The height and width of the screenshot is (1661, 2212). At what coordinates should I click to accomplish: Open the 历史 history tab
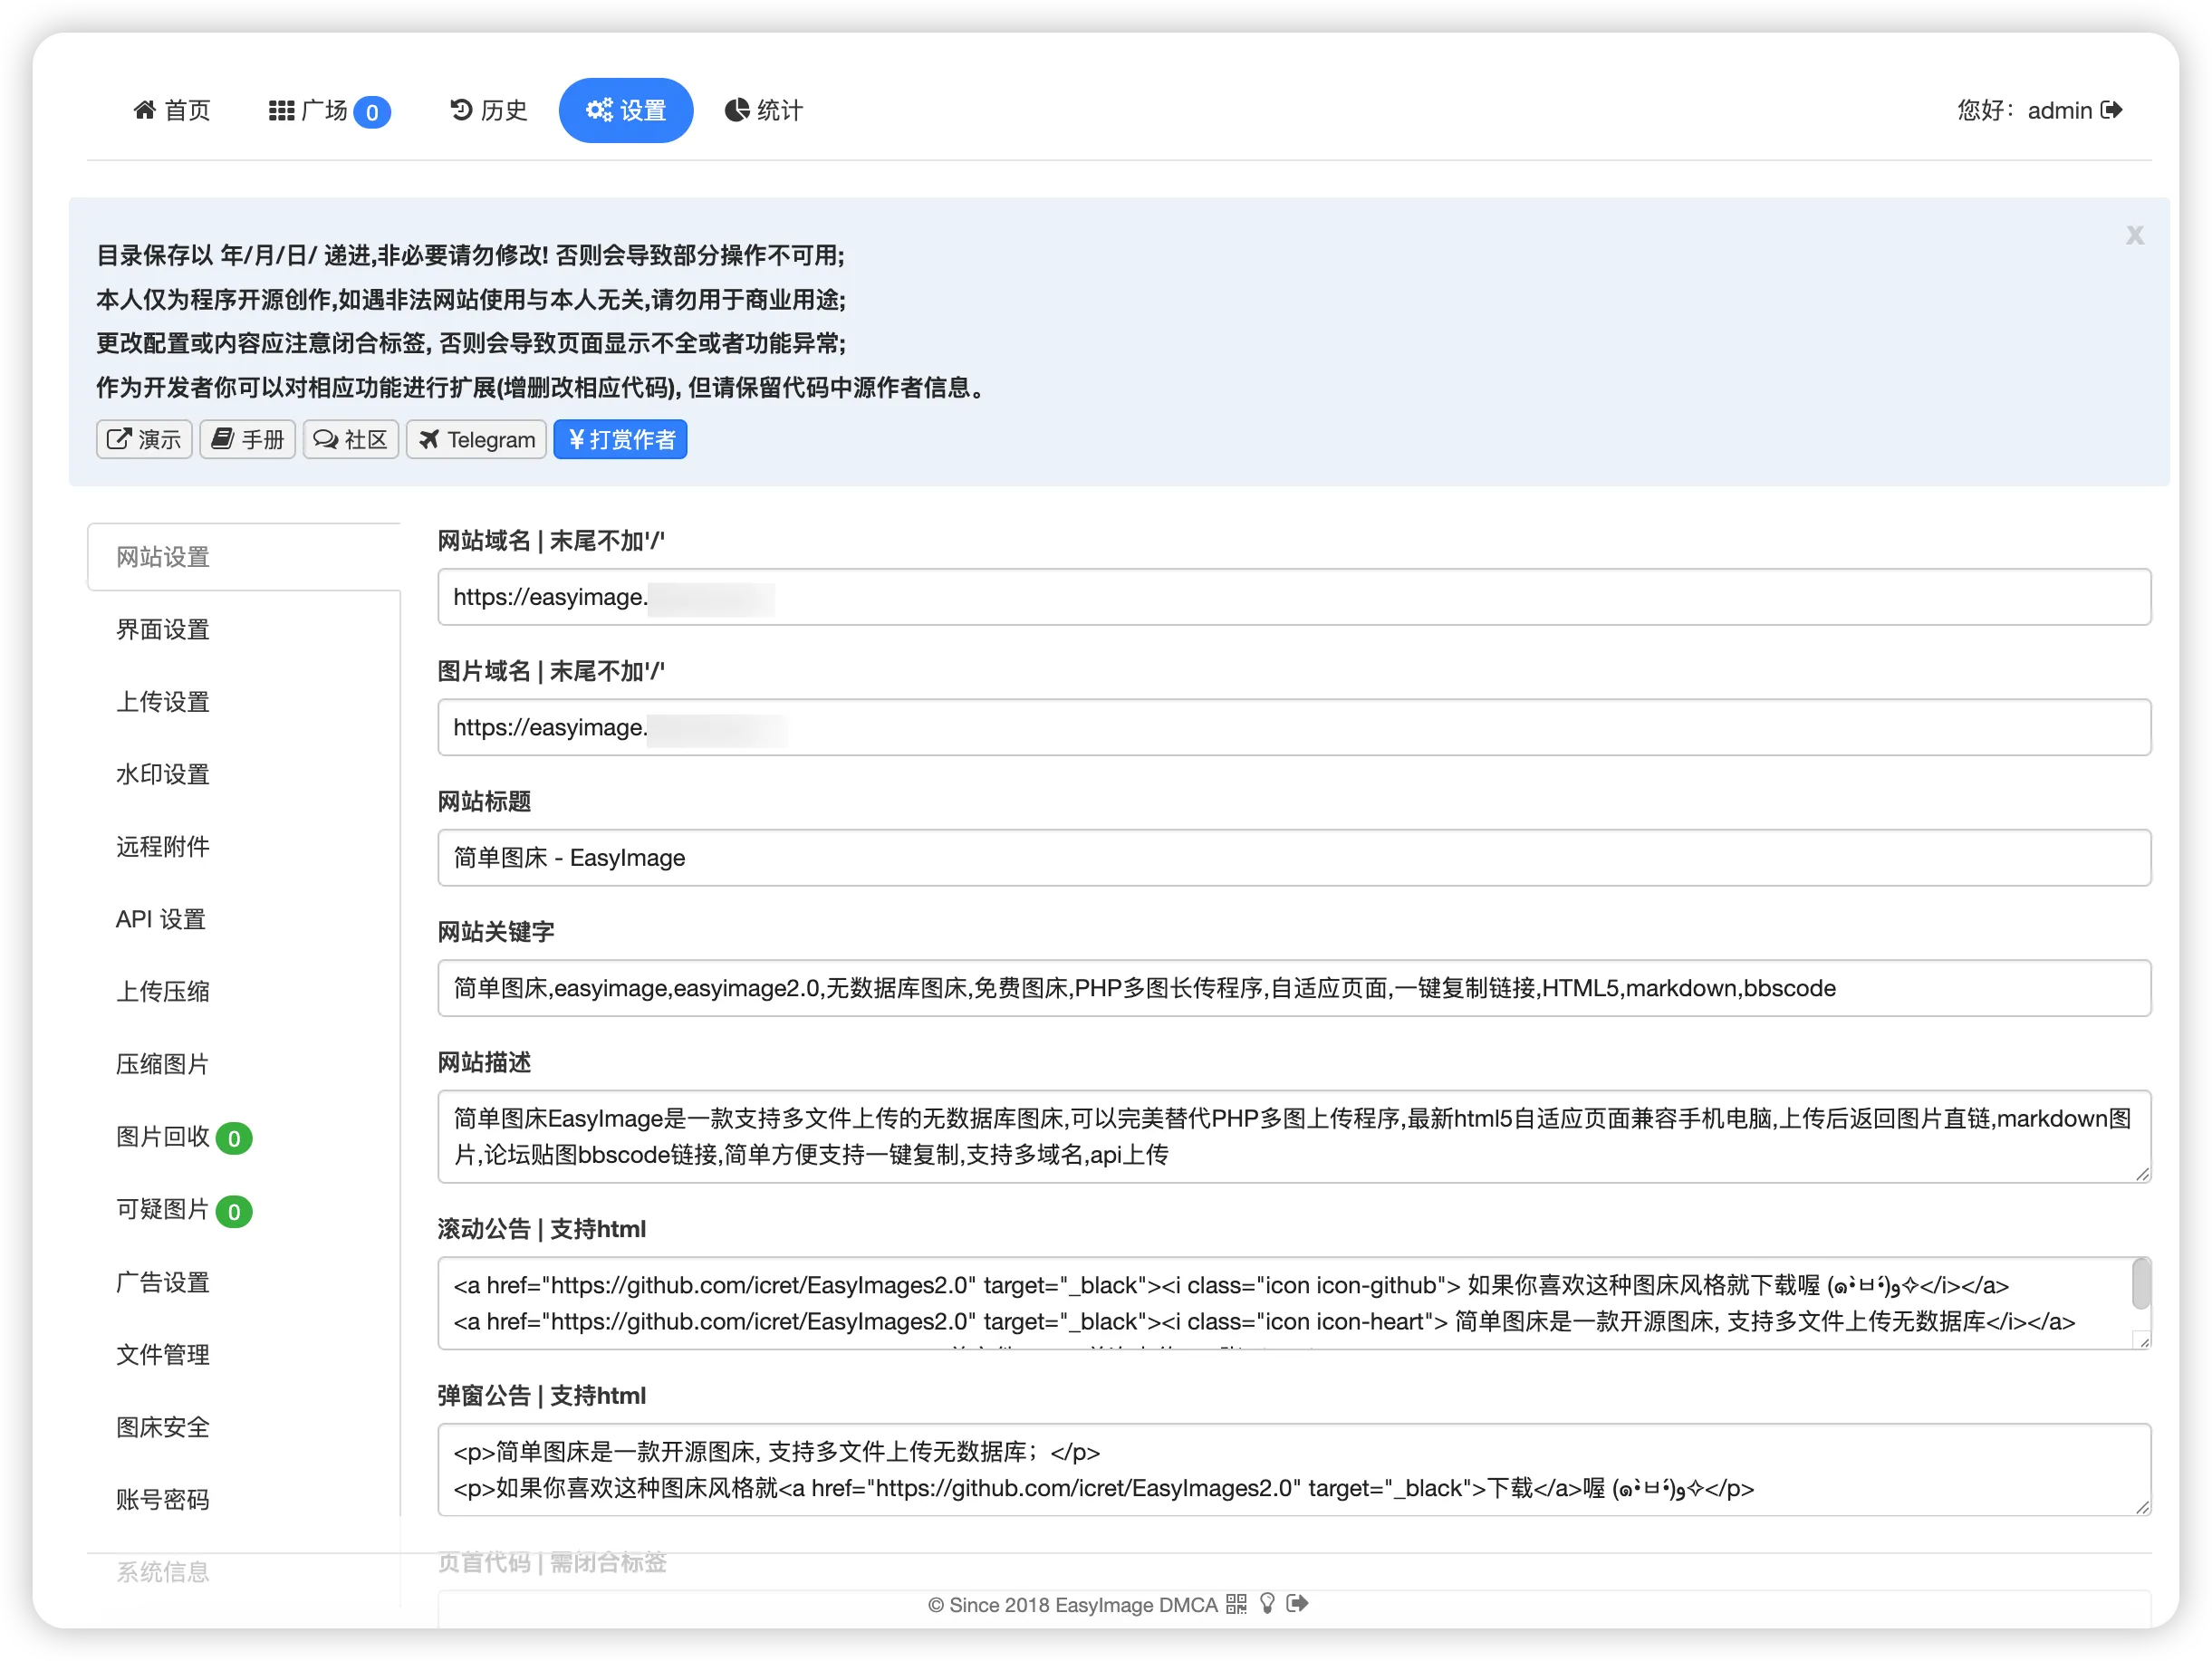[488, 110]
